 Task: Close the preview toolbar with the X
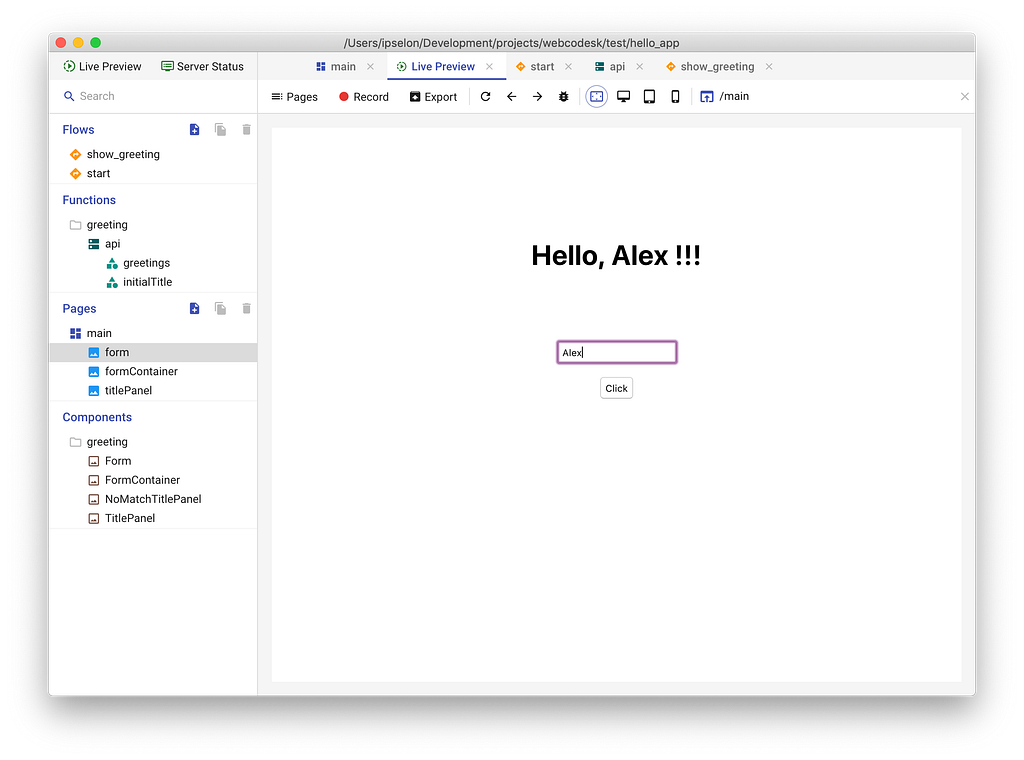click(965, 97)
